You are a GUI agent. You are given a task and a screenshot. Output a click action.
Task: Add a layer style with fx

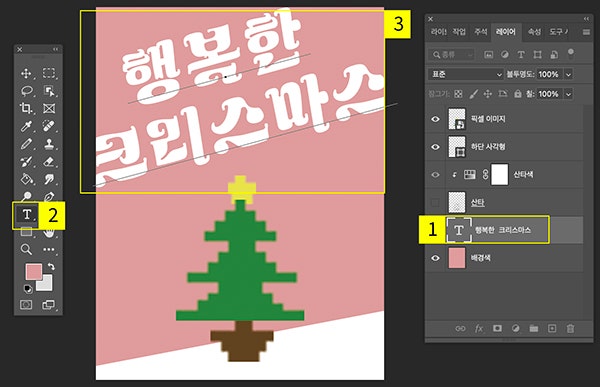(479, 328)
